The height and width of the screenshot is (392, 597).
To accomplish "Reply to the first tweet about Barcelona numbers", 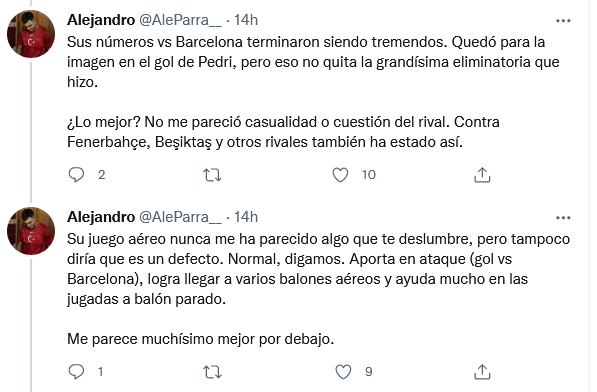I will (76, 175).
